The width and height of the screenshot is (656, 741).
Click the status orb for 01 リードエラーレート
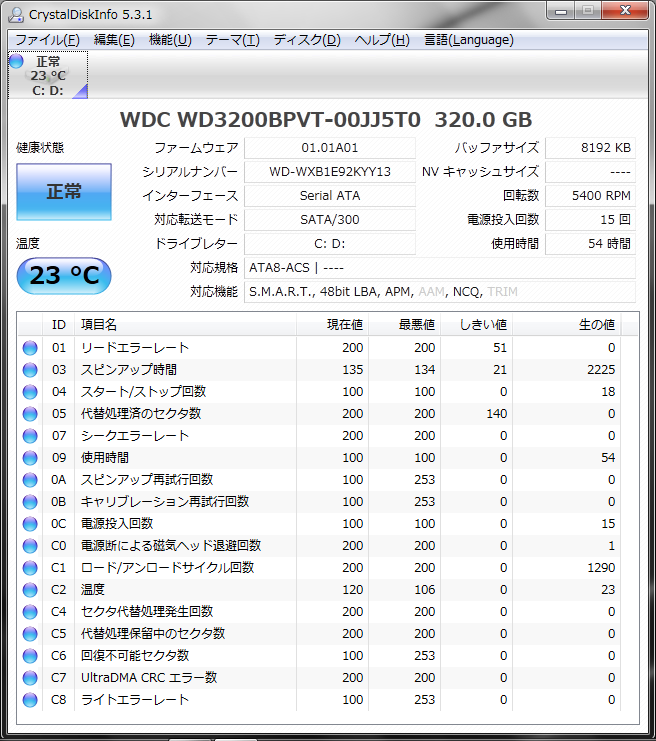pos(30,348)
